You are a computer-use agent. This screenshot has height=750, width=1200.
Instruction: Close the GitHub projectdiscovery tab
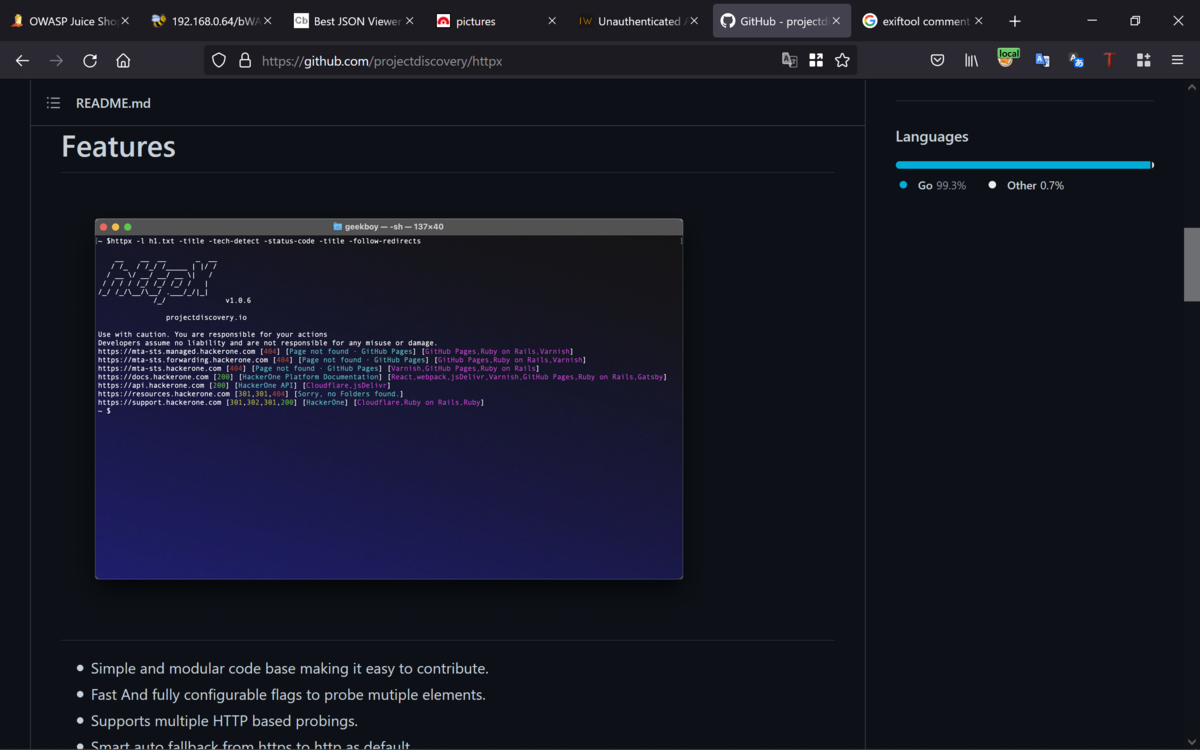point(837,21)
